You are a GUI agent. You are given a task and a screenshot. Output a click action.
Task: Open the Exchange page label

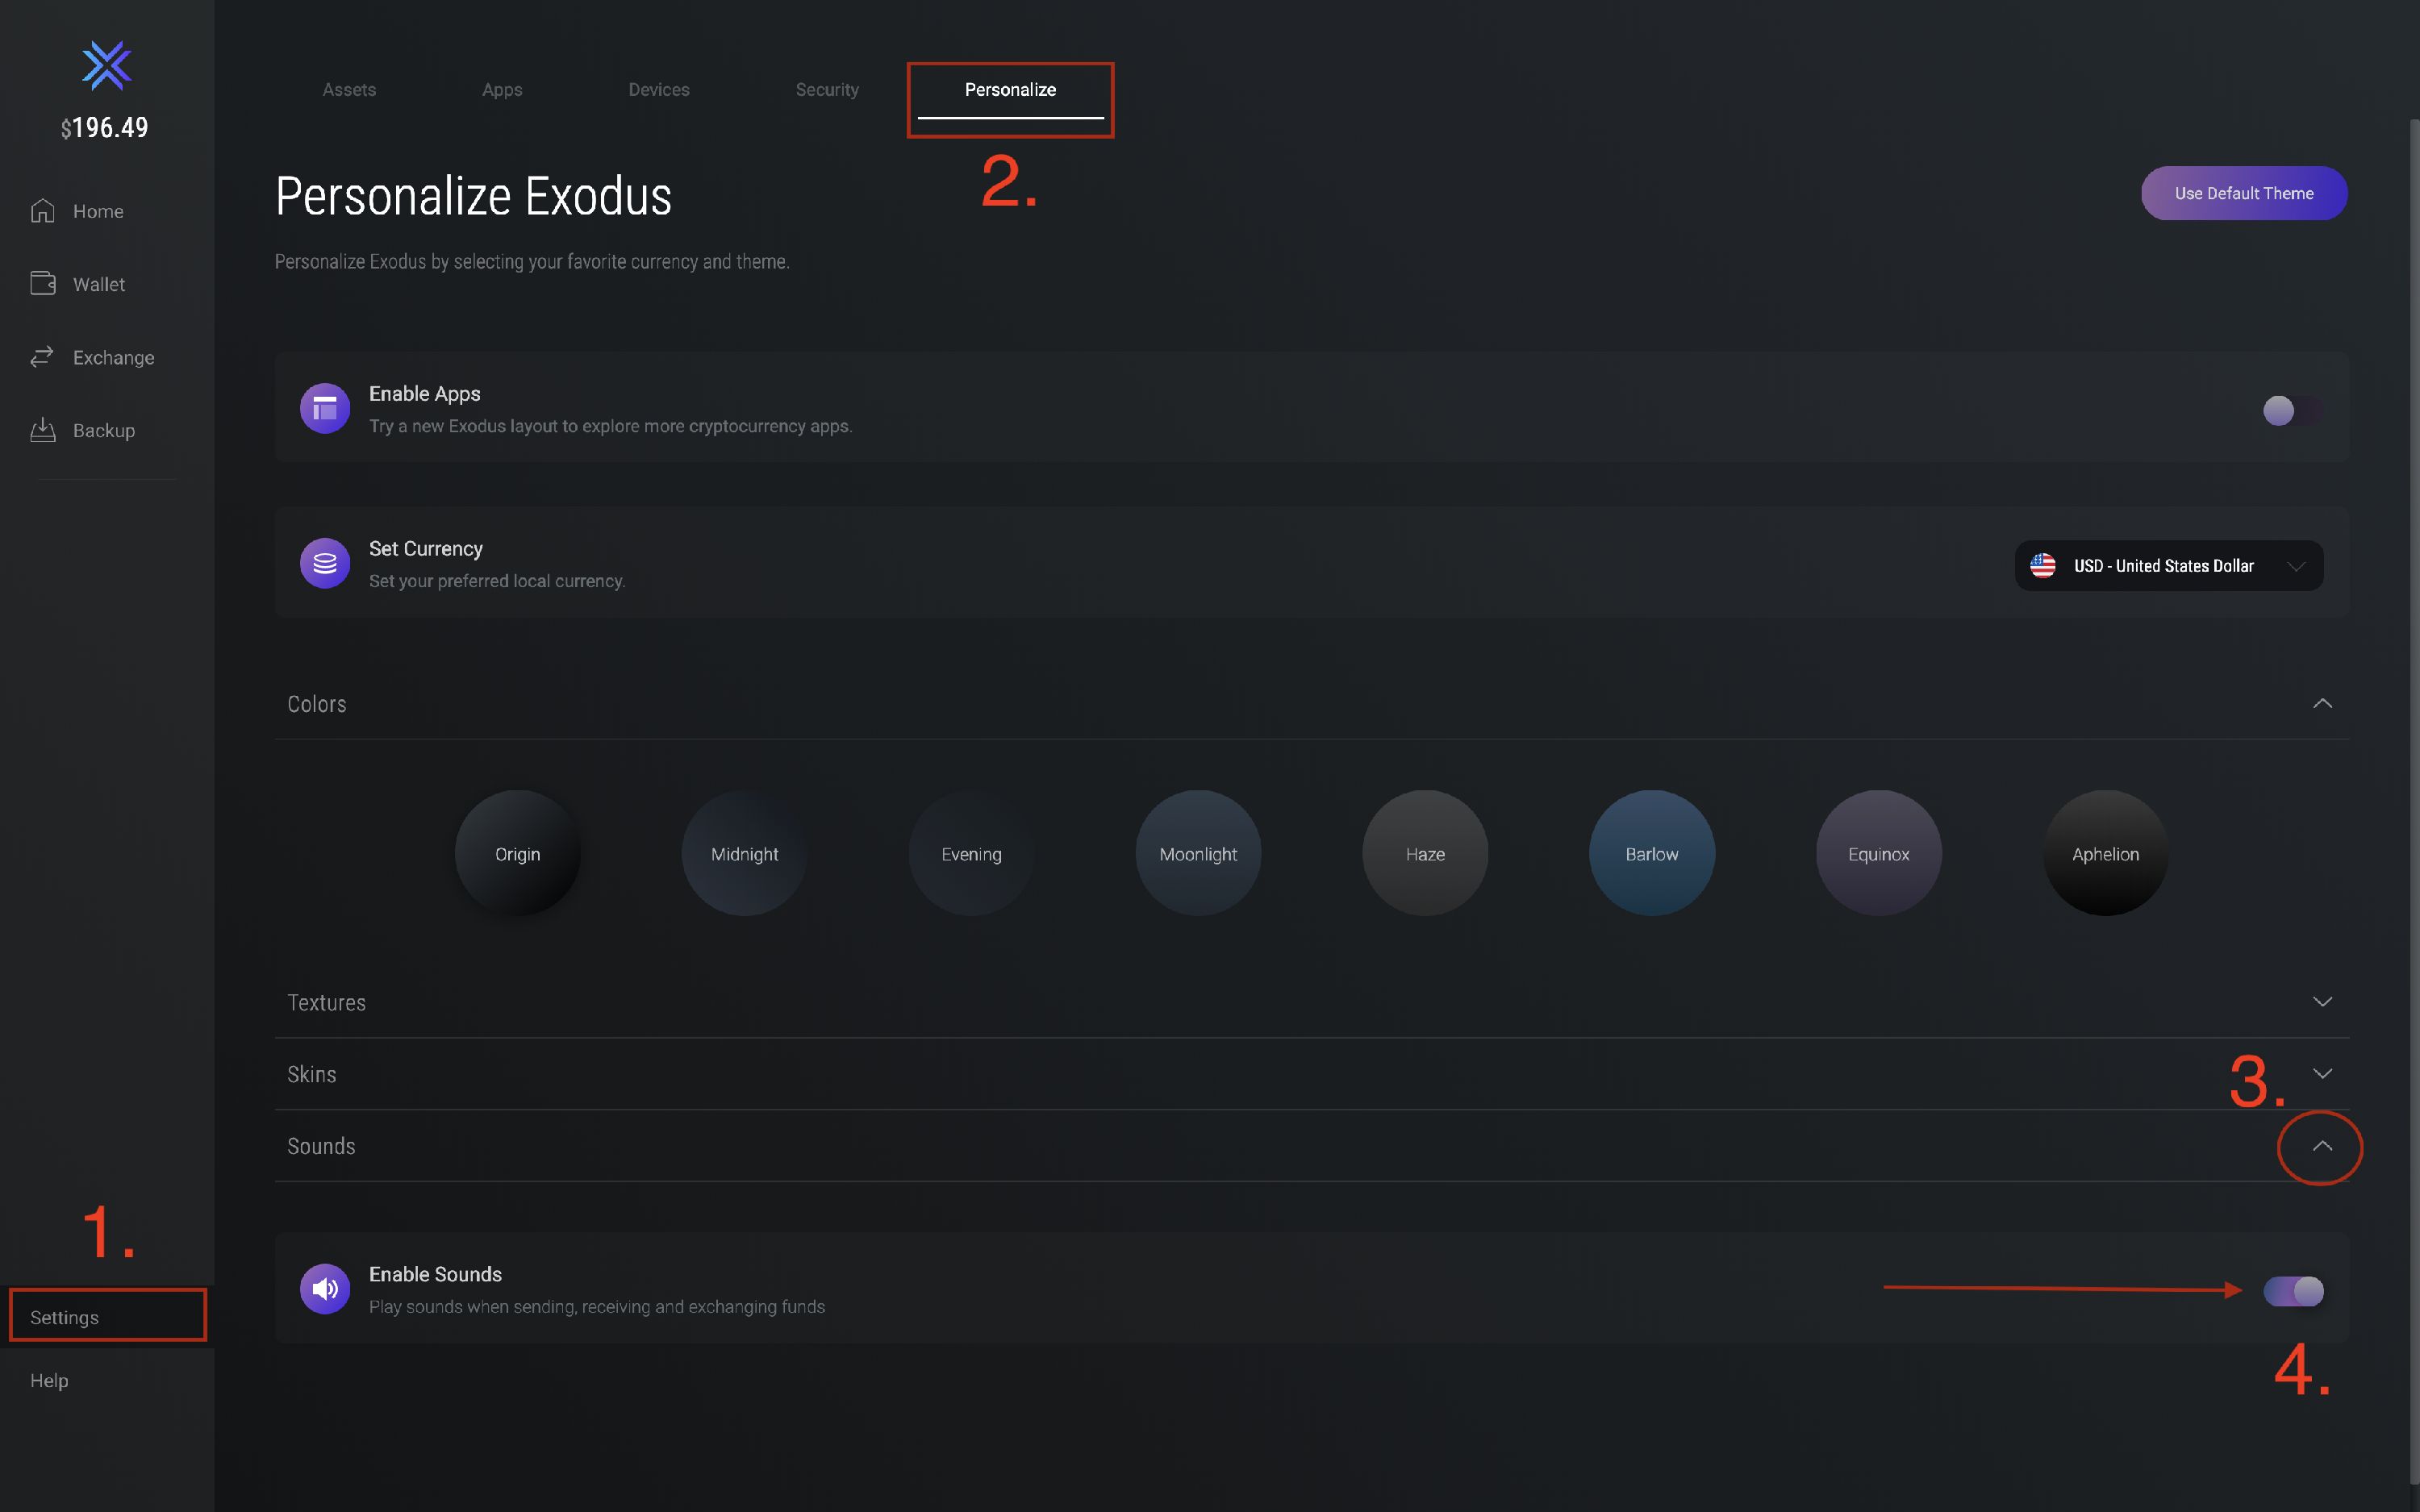click(114, 357)
